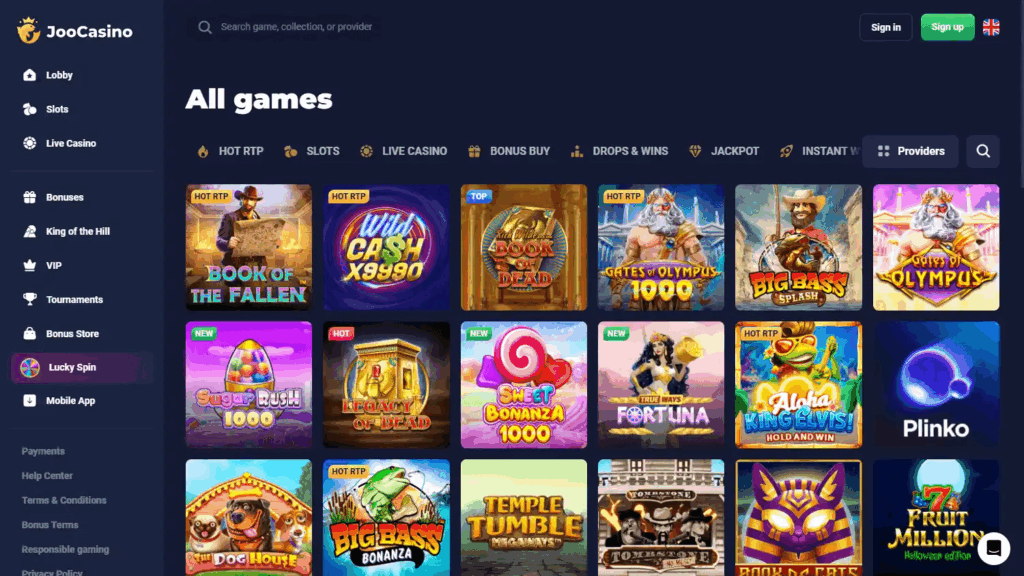Click the Sign in button

(886, 27)
